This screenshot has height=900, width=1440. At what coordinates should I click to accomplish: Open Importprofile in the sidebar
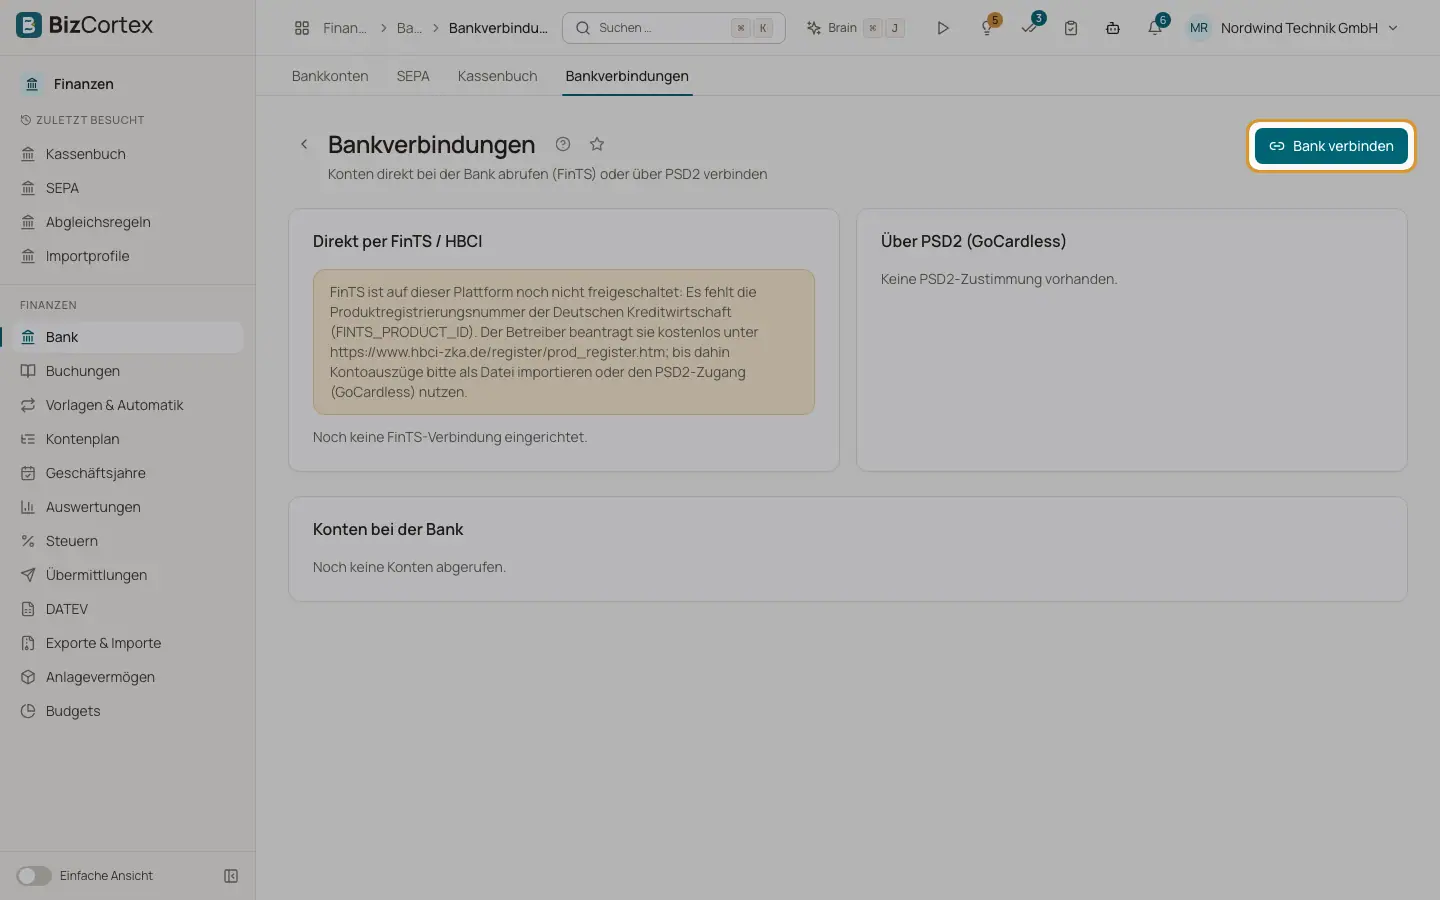coord(127,256)
